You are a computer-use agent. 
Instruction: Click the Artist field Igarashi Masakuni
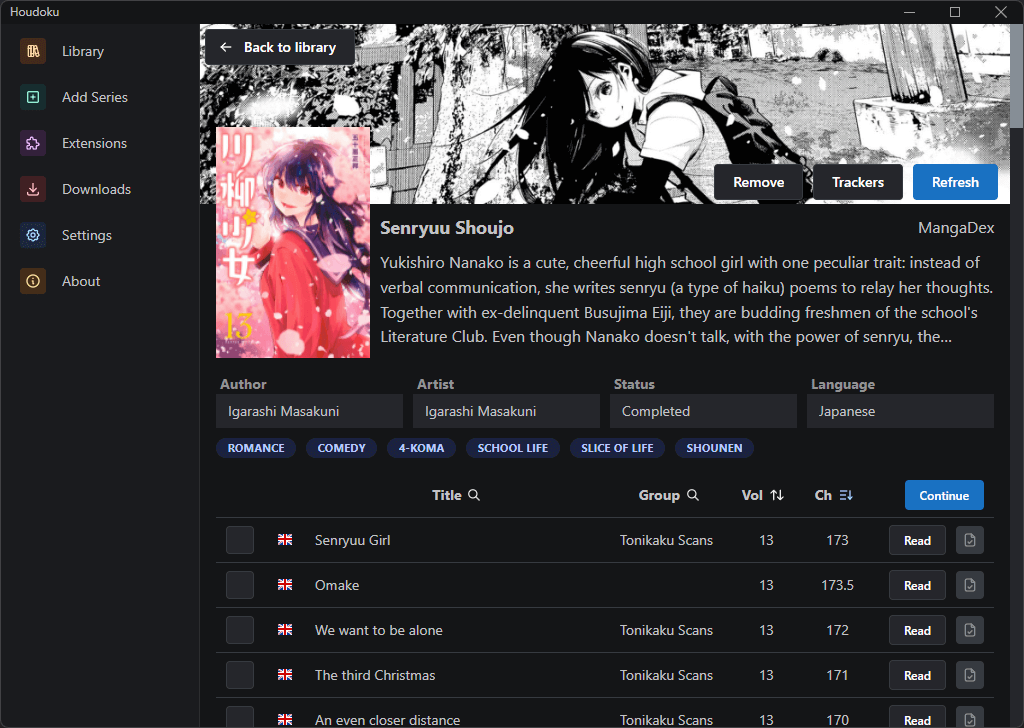pos(506,411)
